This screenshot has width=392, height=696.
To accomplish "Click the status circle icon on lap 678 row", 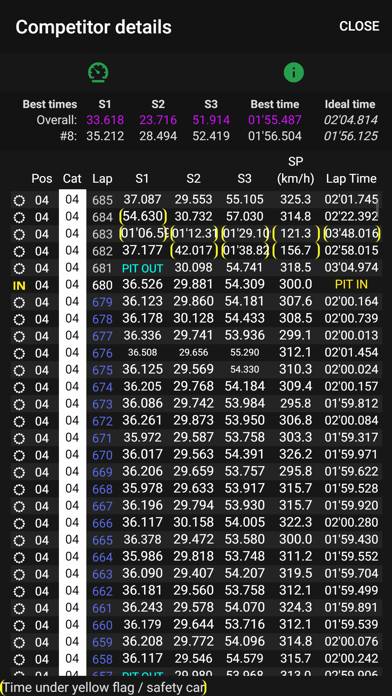I will [19, 319].
